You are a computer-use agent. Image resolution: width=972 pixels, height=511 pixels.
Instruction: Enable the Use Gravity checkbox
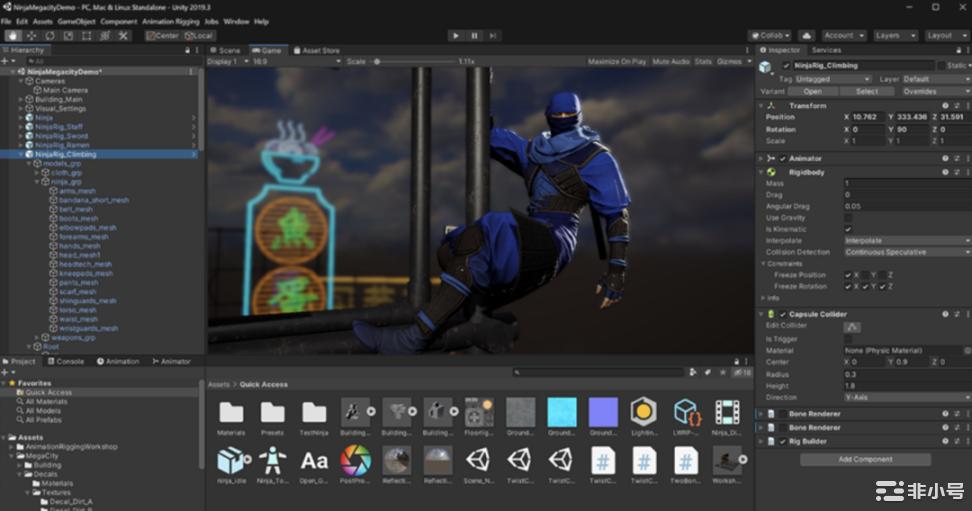pyautogui.click(x=848, y=217)
